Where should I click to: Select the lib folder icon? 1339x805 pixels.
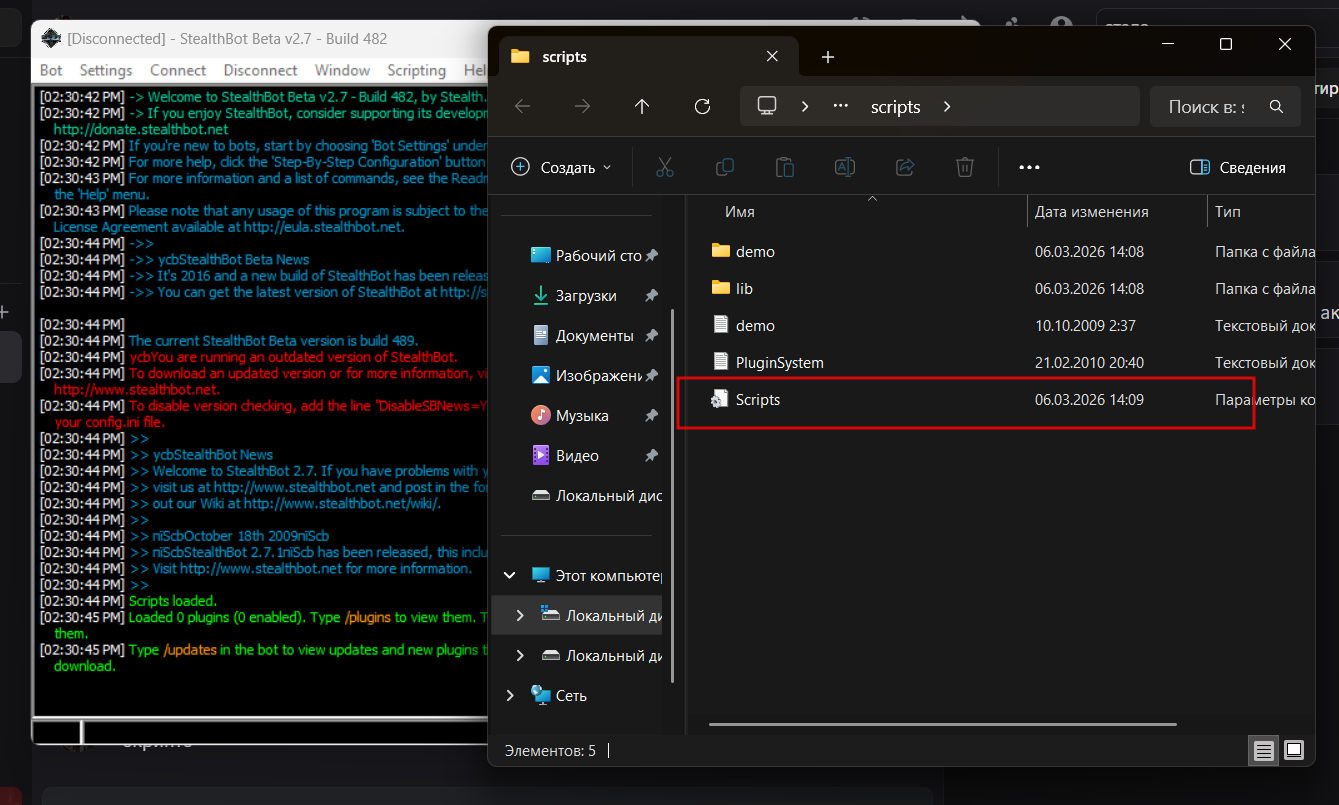[721, 288]
